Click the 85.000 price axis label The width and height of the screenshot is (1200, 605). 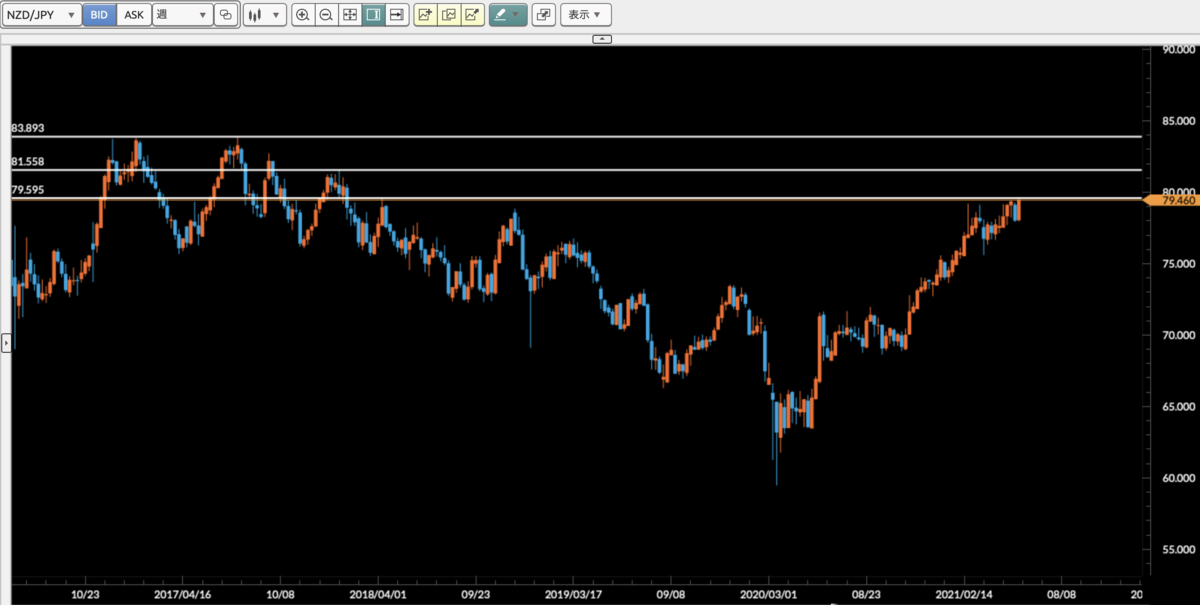pos(1179,122)
